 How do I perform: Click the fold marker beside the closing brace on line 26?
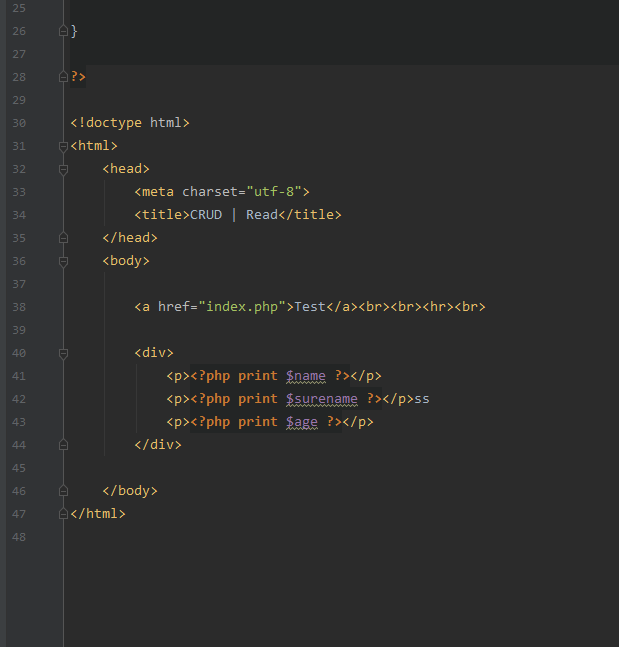[63, 31]
